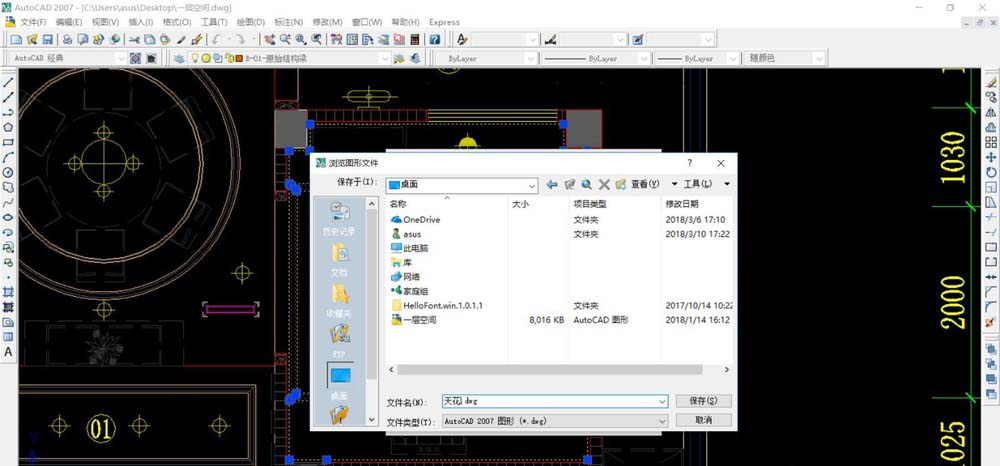Open Layer Properties Manager icon
The width and height of the screenshot is (1000, 466).
[x=179, y=59]
